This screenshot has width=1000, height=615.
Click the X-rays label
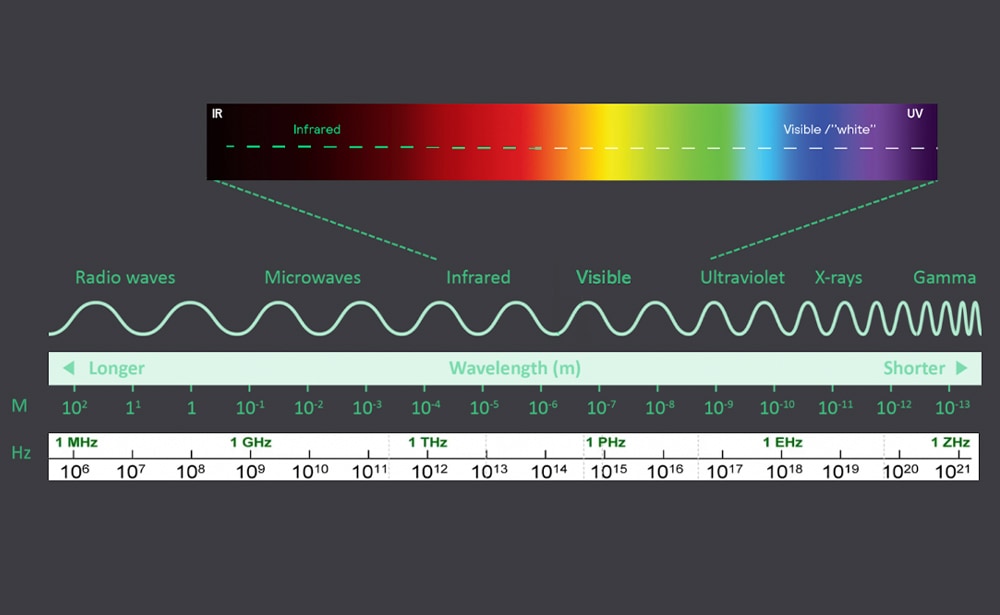(x=838, y=277)
